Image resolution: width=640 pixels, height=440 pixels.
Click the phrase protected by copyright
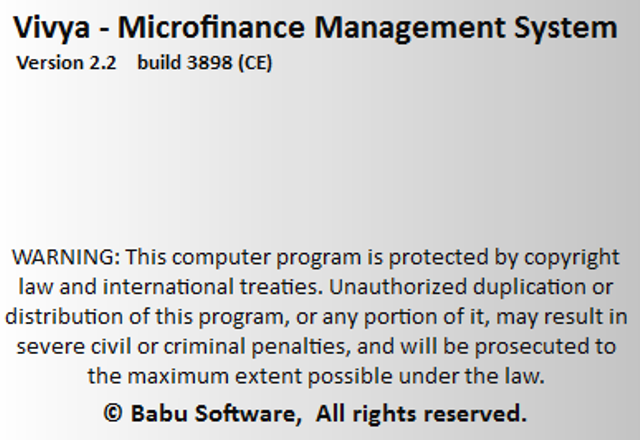[x=519, y=255]
